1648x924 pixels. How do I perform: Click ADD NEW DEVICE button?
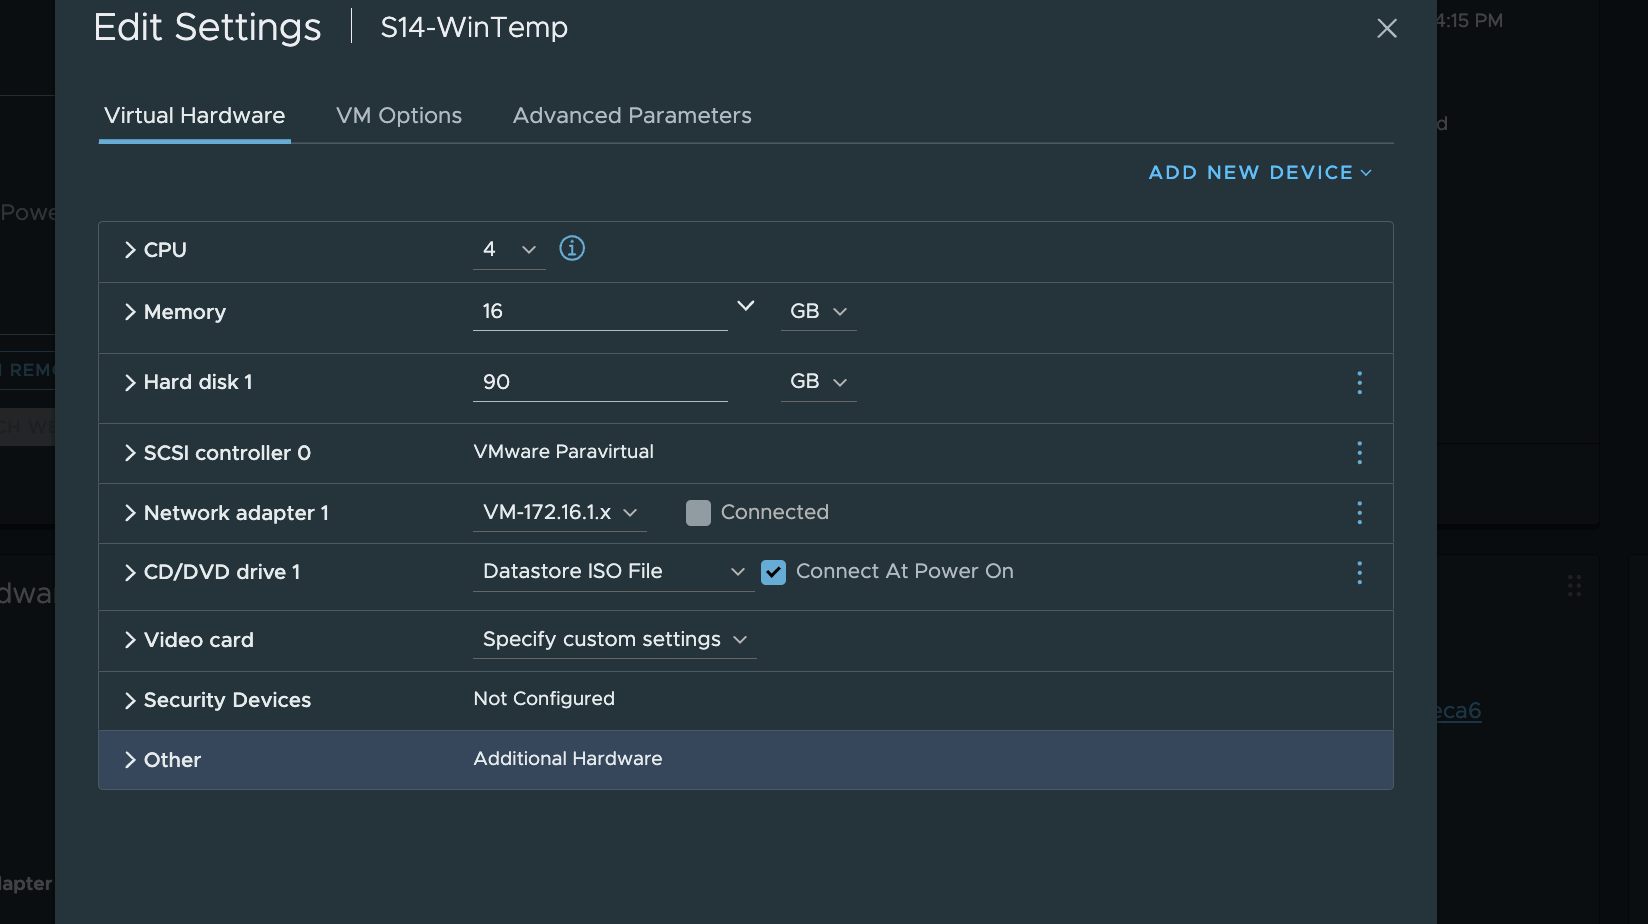[1260, 172]
